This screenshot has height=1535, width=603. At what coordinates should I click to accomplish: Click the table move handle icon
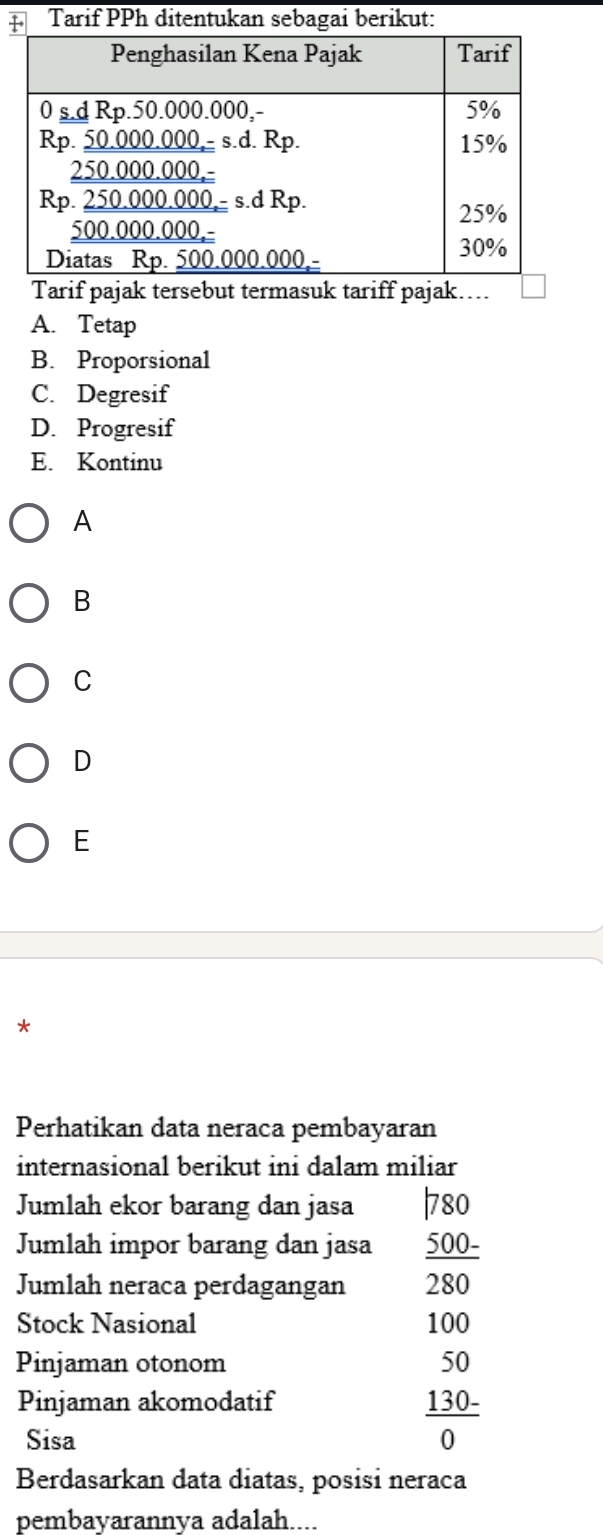[x=10, y=24]
